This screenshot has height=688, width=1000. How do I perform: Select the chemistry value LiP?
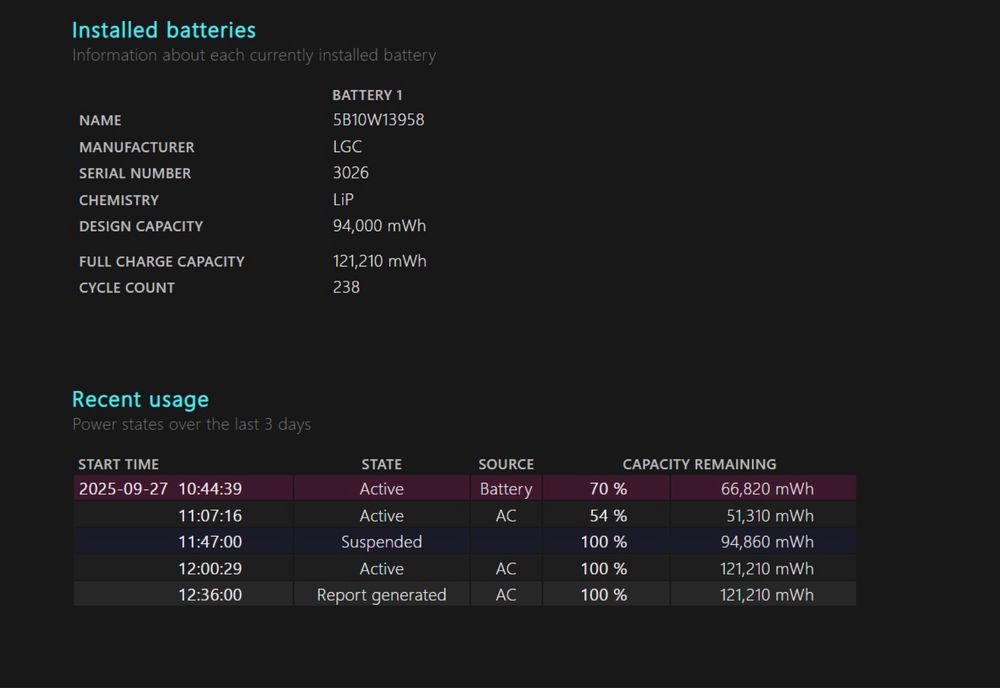pyautogui.click(x=343, y=200)
